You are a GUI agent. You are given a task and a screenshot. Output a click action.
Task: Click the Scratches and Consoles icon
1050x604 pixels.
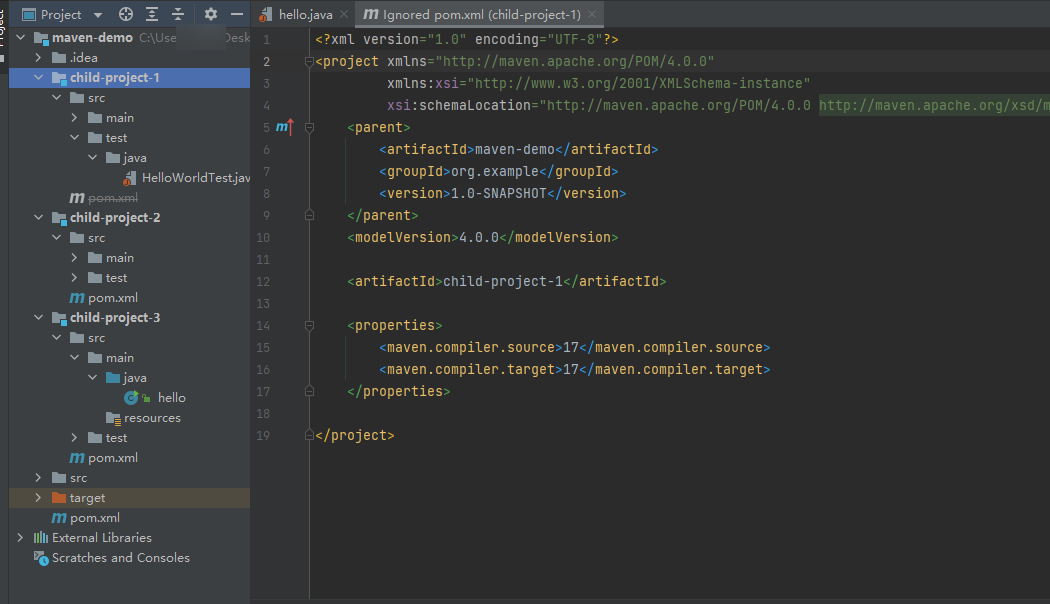(41, 558)
